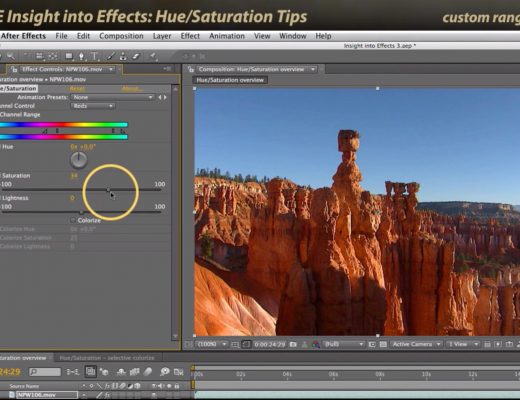Click next animation preset arrow
Image resolution: width=520 pixels, height=400 pixels.
[x=165, y=97]
